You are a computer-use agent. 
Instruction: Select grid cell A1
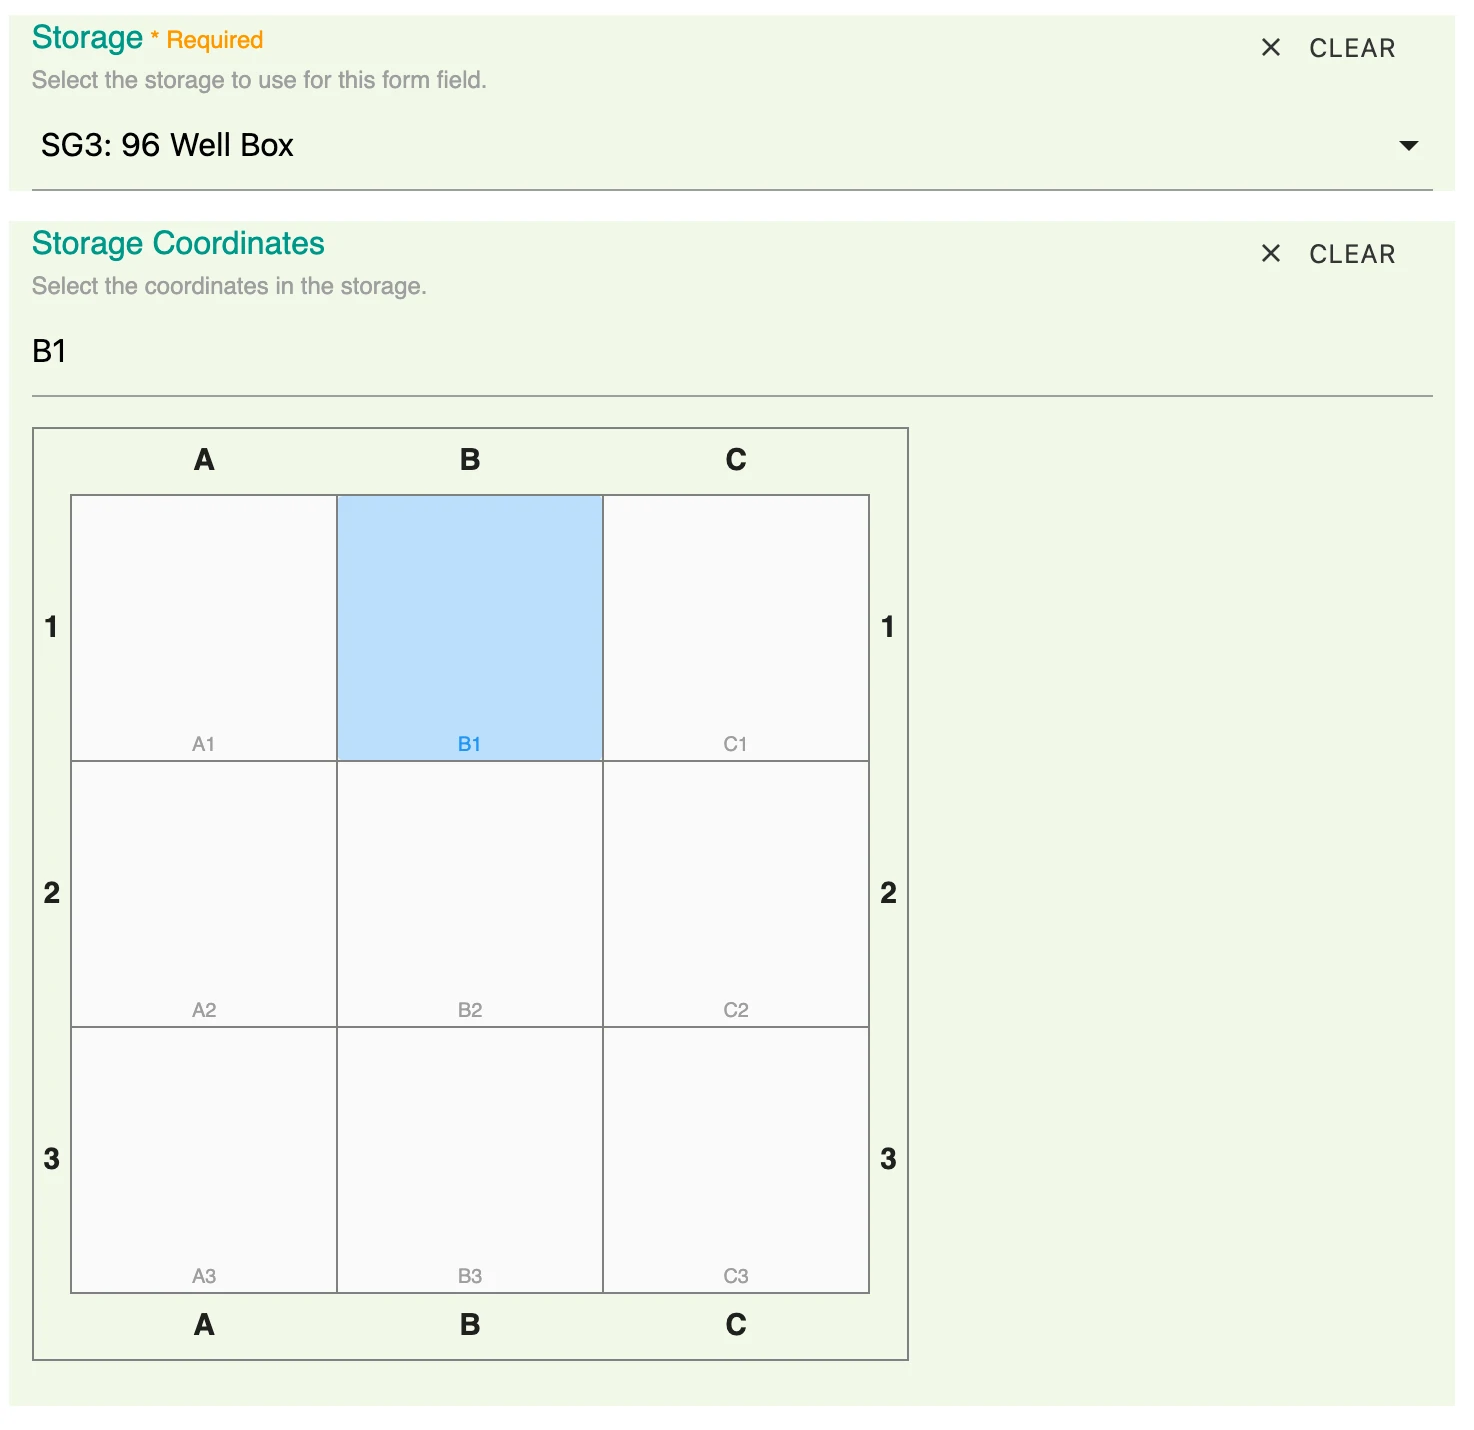tap(204, 628)
